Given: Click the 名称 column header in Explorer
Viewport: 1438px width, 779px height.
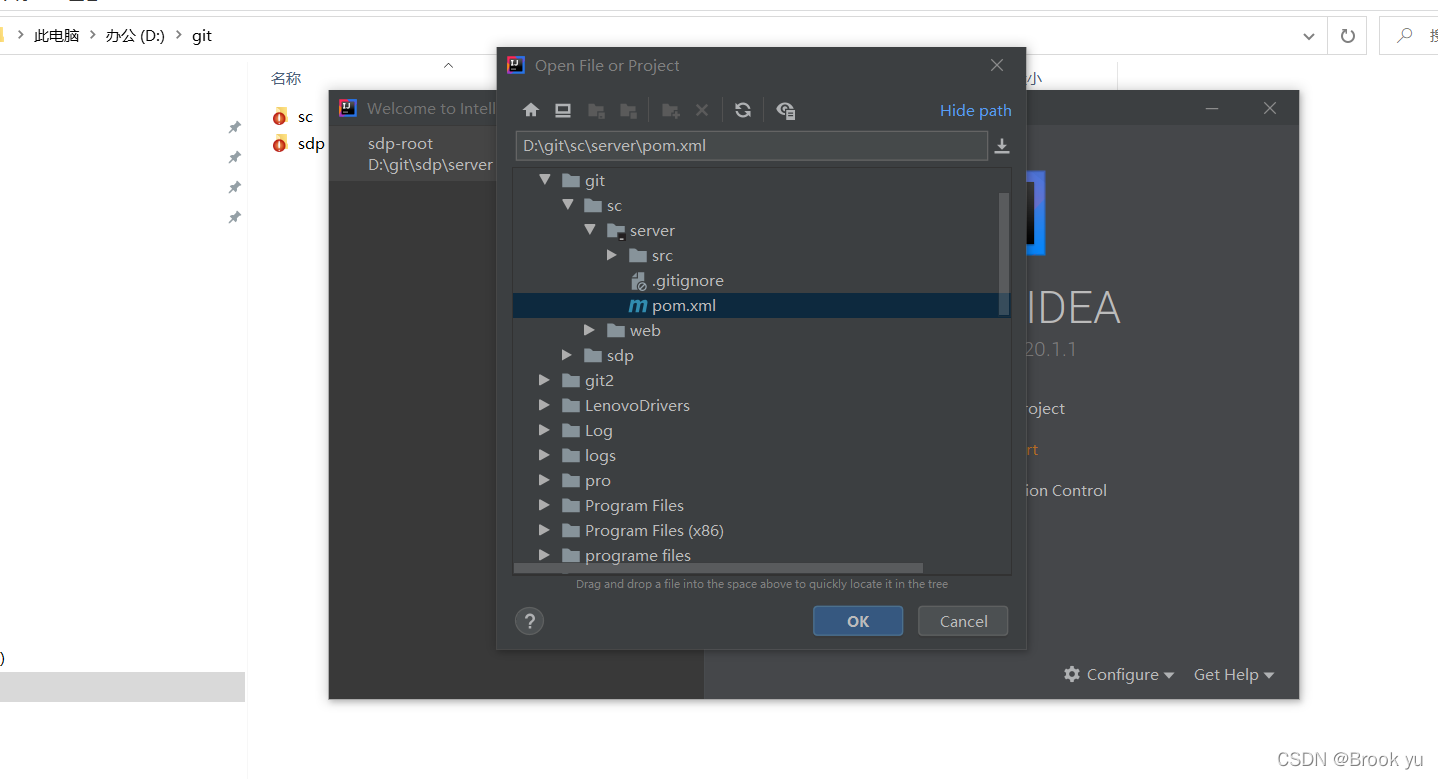Looking at the screenshot, I should (286, 78).
